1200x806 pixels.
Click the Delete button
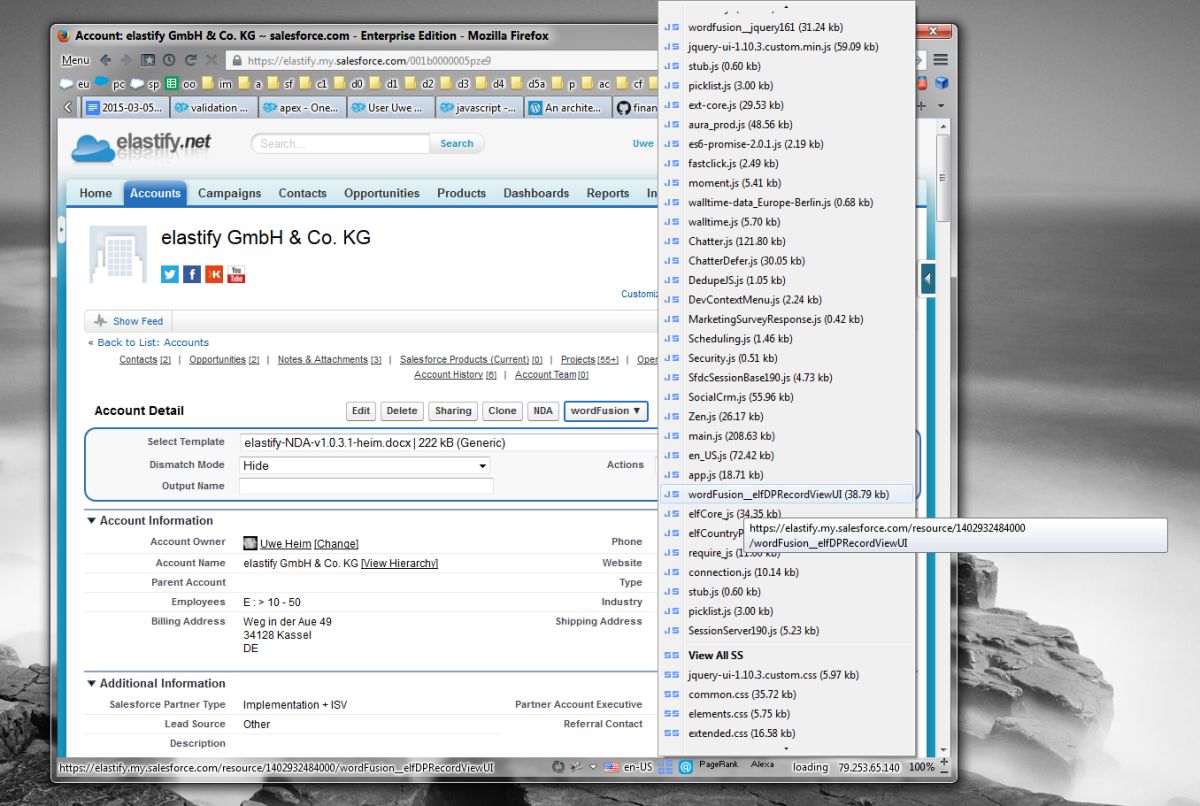[x=402, y=411]
